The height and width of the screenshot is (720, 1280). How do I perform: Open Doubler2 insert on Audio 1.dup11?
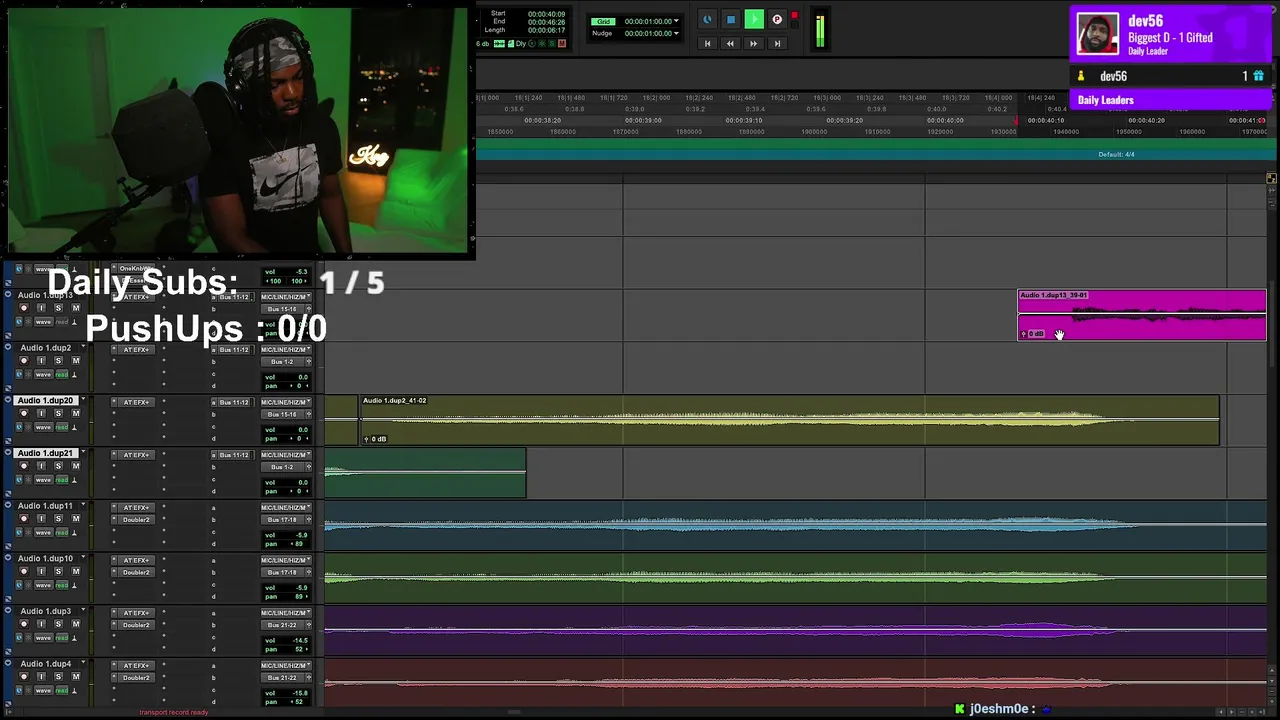click(x=136, y=520)
